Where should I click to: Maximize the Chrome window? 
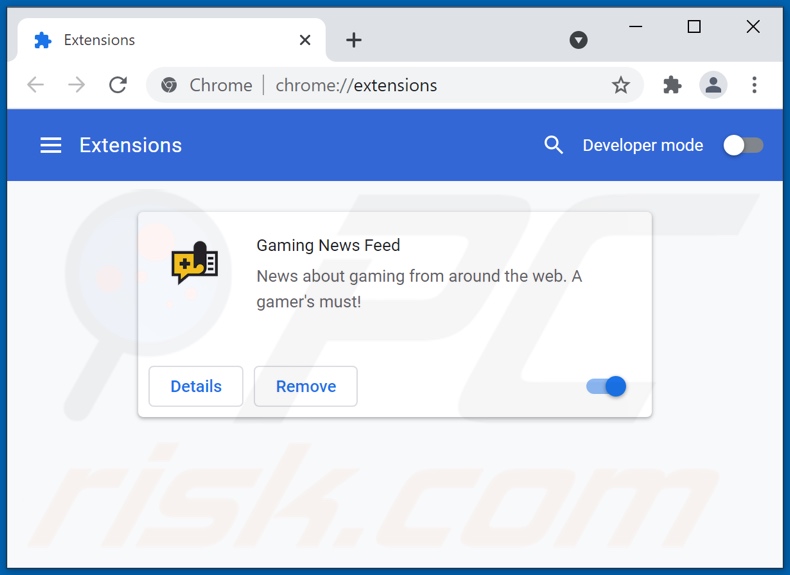(x=694, y=26)
